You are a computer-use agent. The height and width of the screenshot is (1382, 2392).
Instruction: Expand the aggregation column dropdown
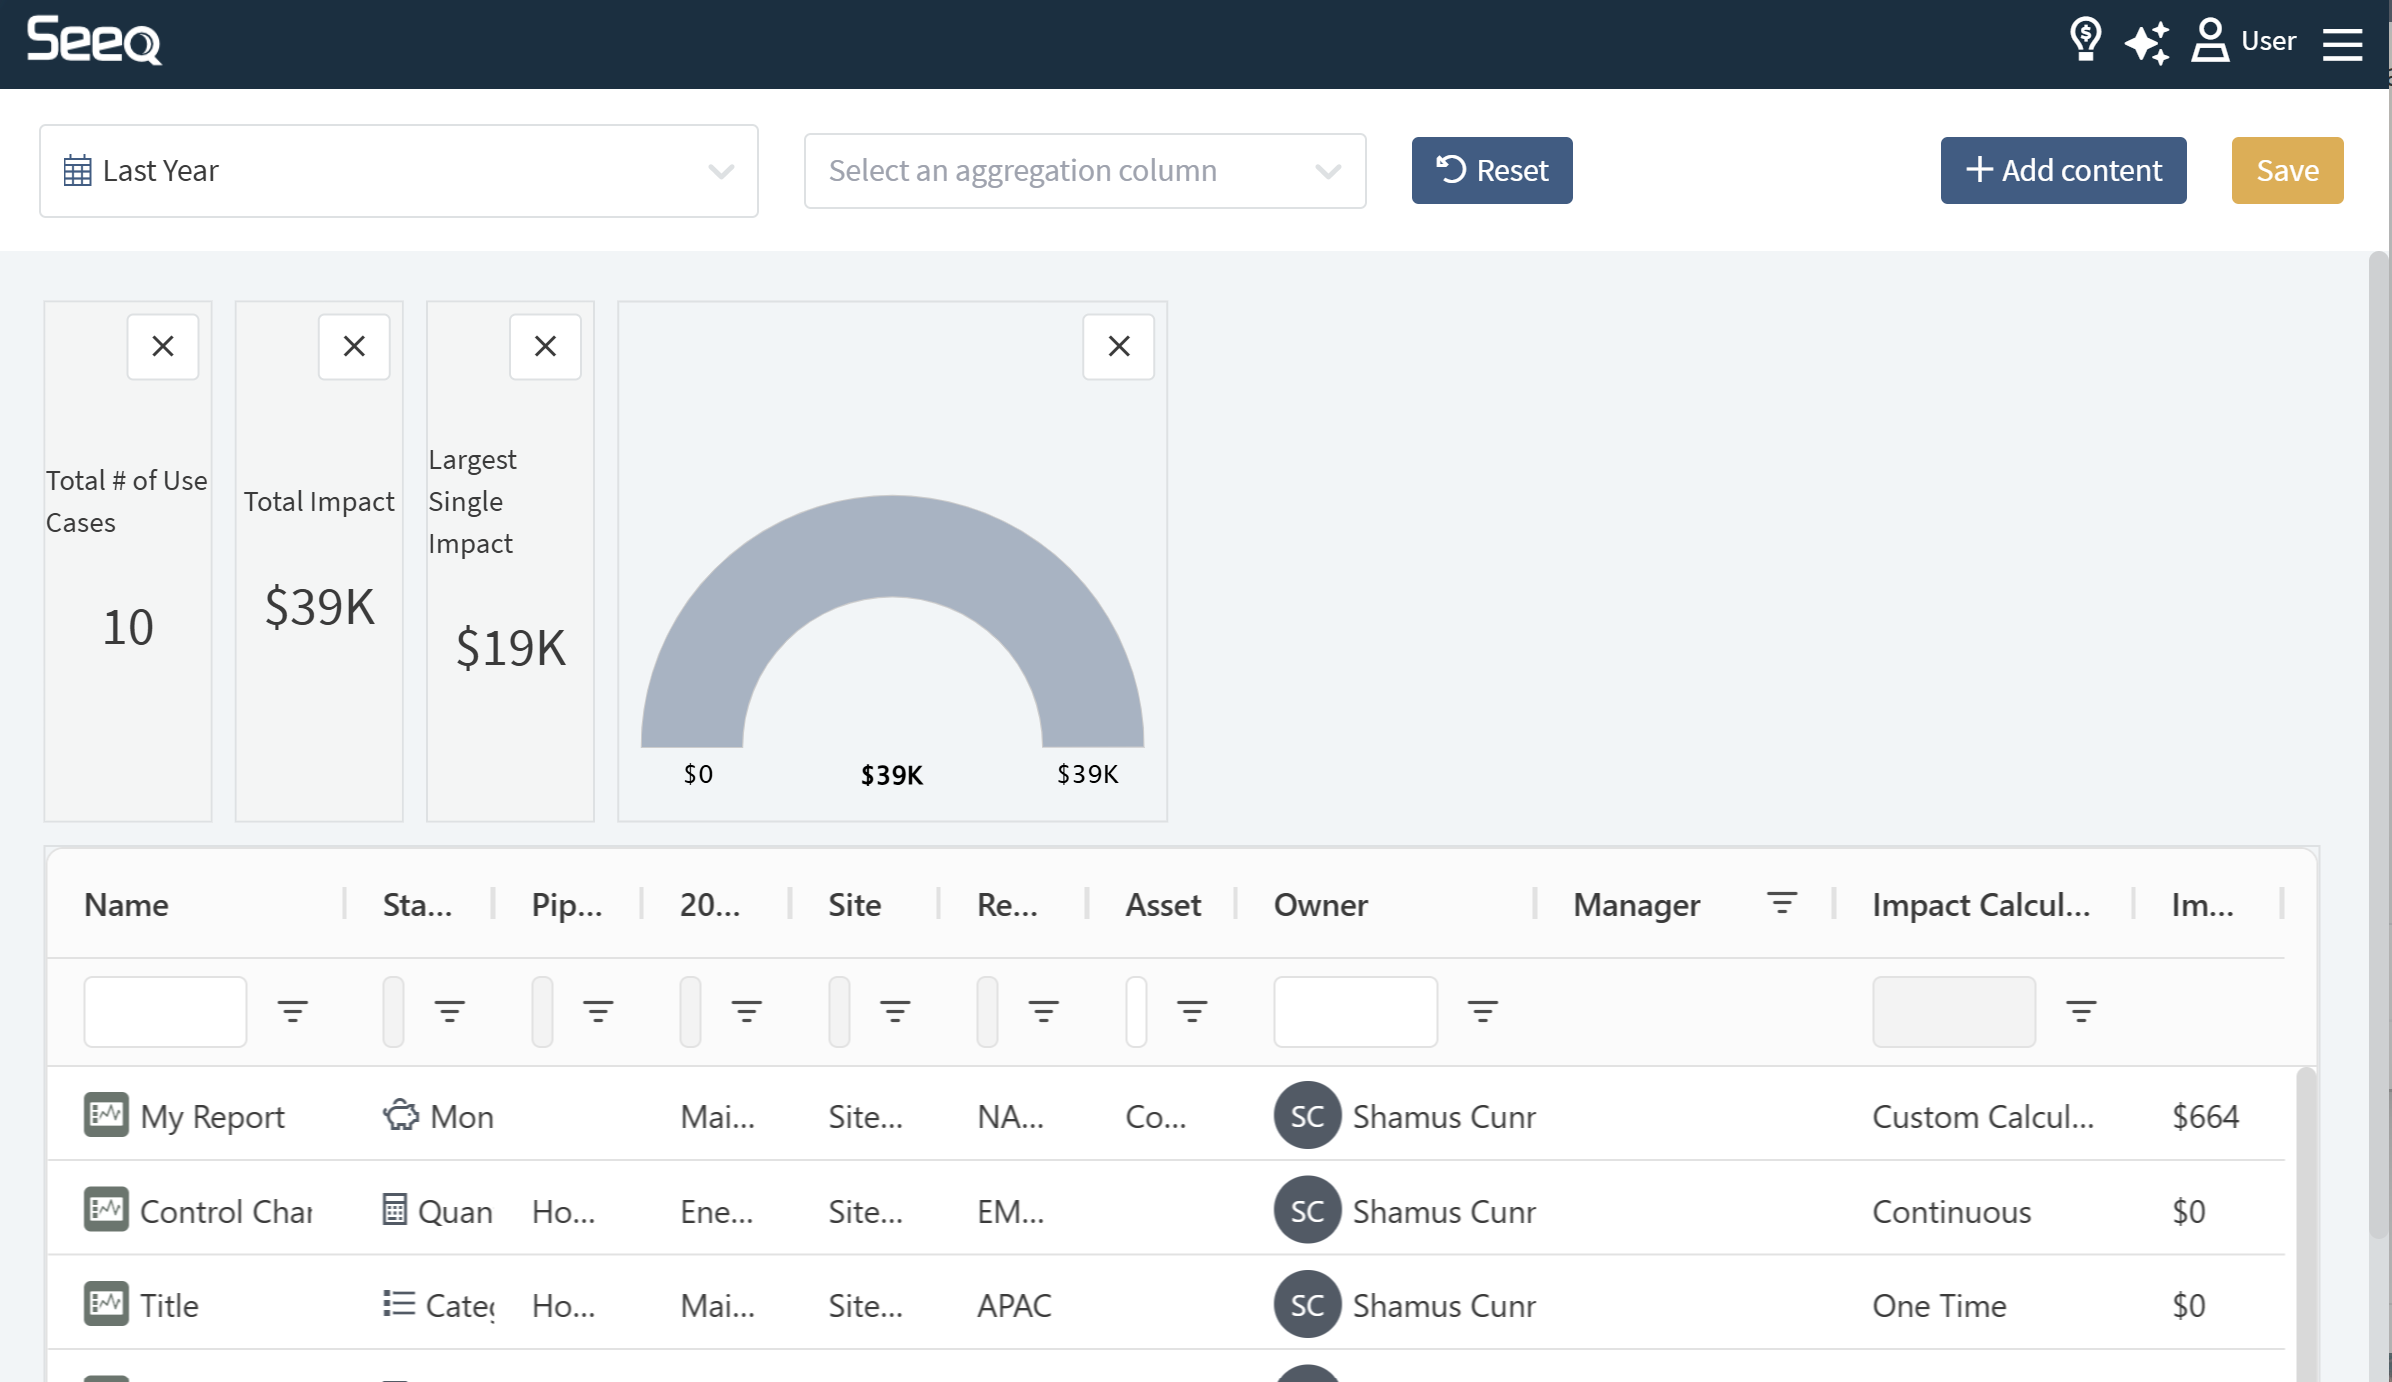point(1084,171)
